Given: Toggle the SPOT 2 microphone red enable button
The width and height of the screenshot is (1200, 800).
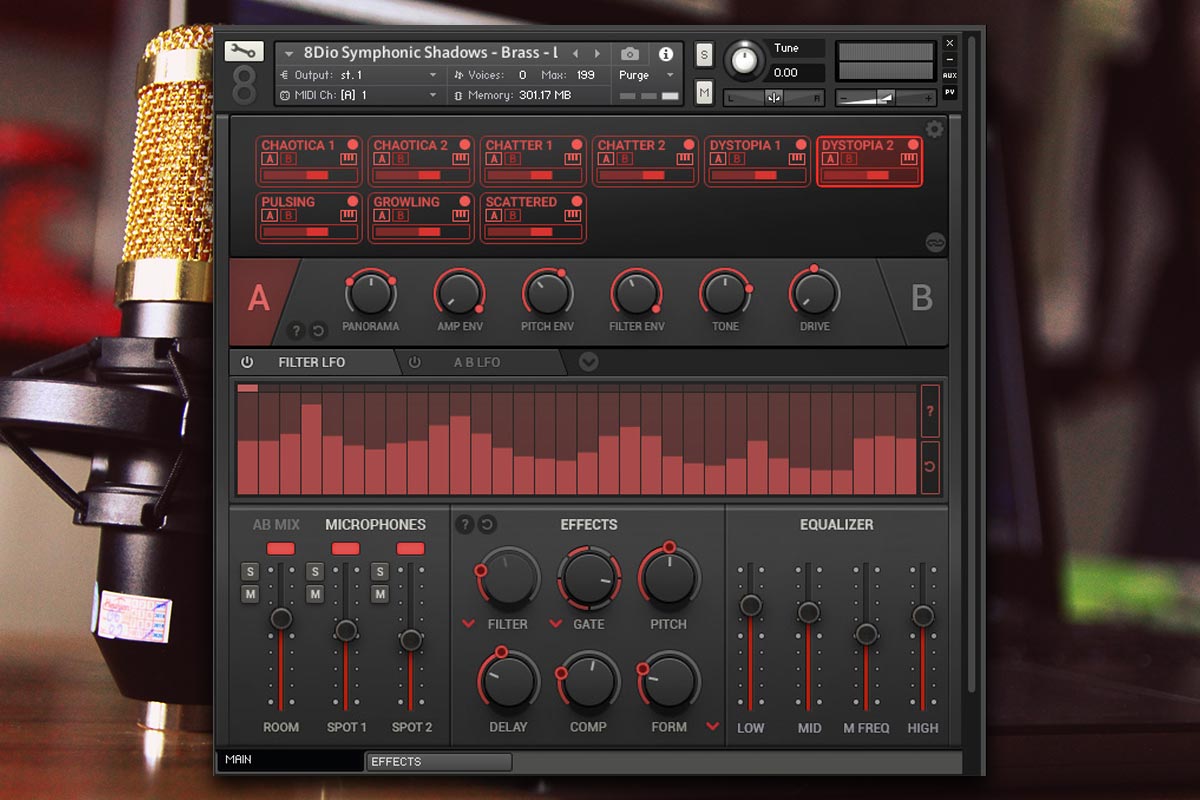Looking at the screenshot, I should click(x=410, y=548).
